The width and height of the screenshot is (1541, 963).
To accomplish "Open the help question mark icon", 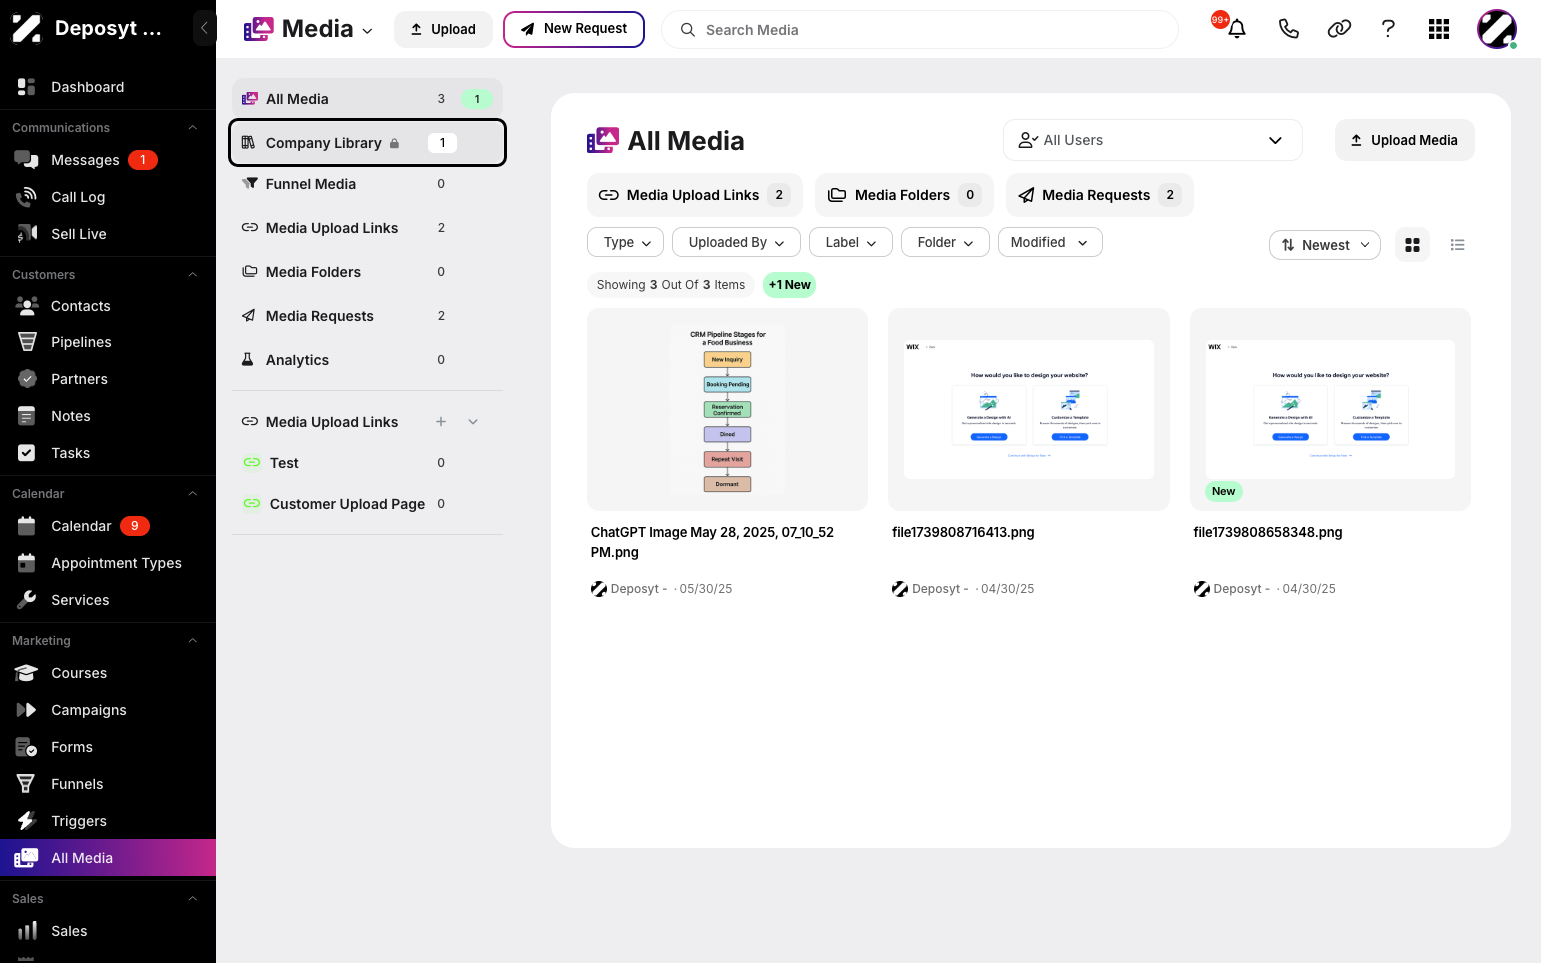I will point(1388,29).
